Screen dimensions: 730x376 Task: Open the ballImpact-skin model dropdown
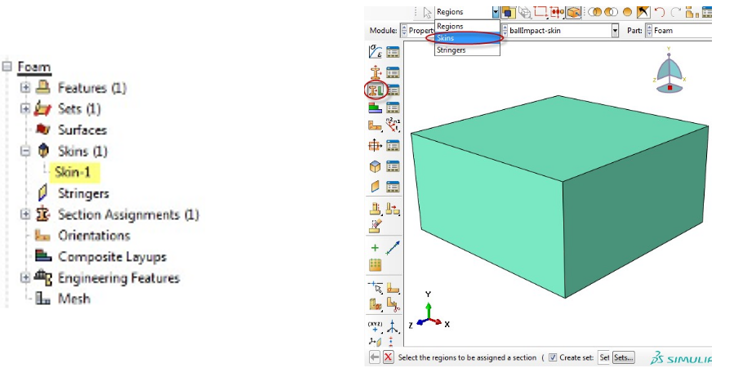[x=615, y=31]
